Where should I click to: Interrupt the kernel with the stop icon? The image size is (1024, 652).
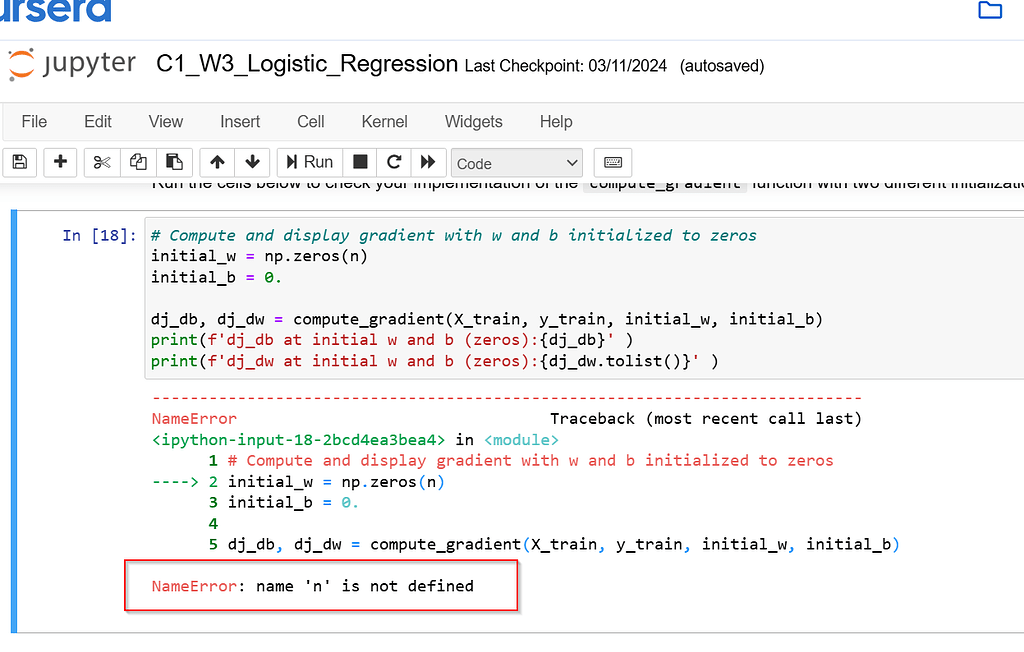[358, 162]
